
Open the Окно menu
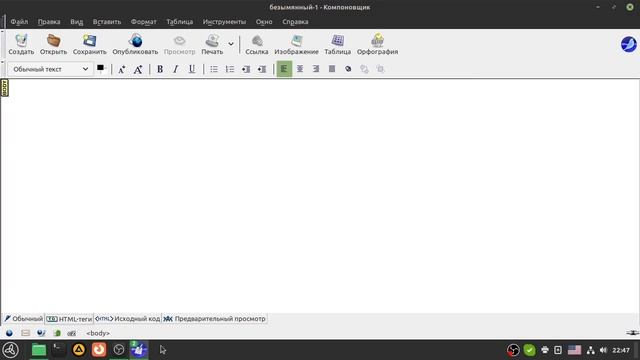(x=264, y=22)
